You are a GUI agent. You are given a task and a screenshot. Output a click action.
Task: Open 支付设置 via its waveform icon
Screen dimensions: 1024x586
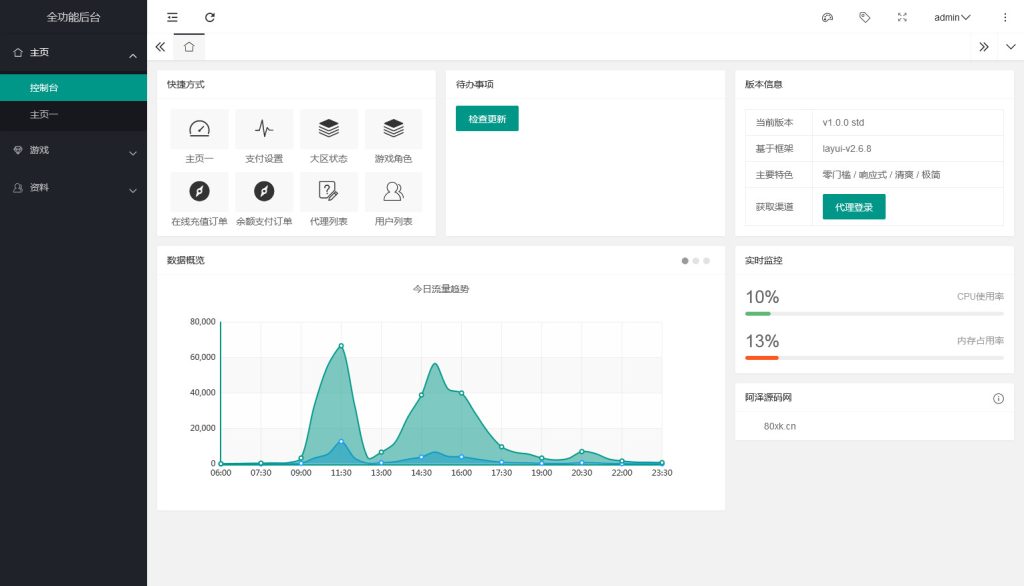pos(263,129)
